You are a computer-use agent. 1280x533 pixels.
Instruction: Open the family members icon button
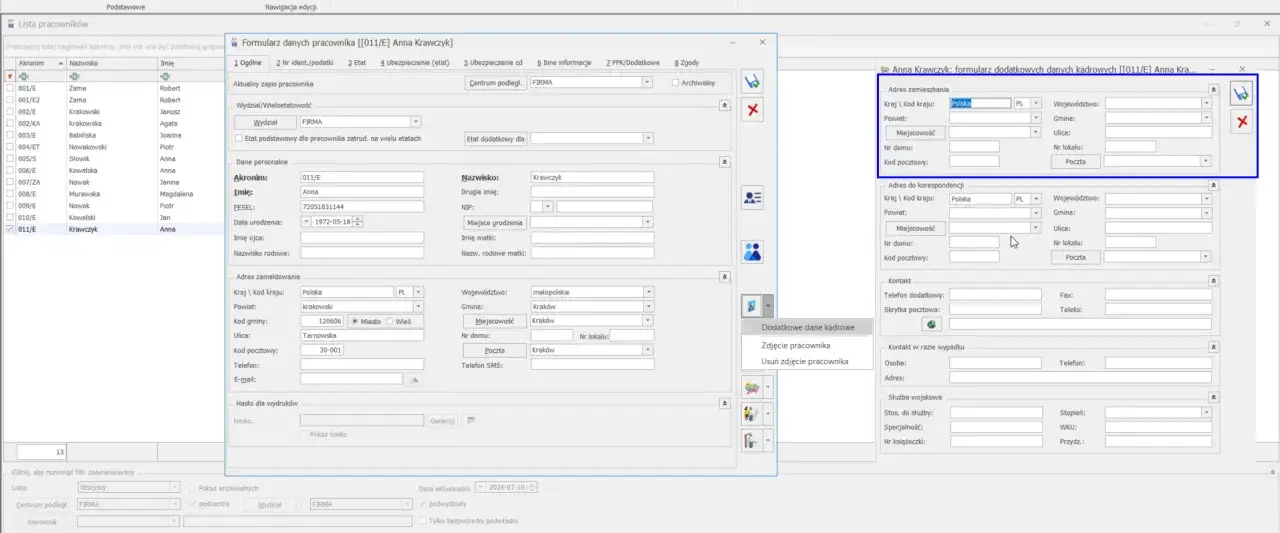click(x=753, y=251)
